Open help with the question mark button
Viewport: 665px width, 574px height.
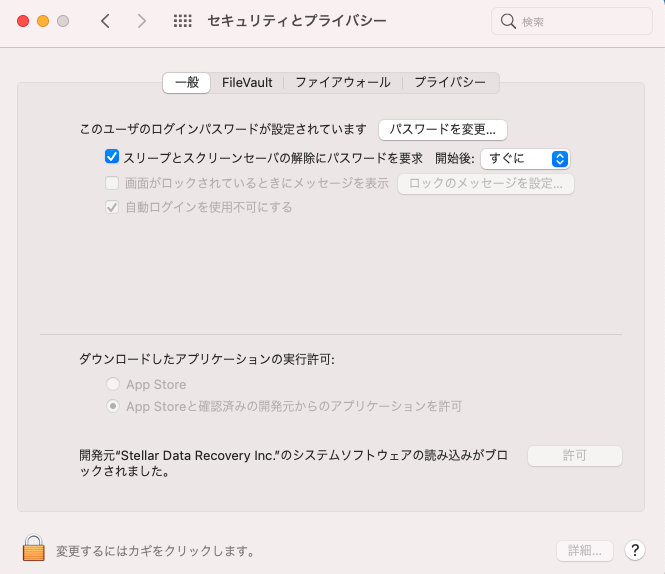tap(635, 551)
